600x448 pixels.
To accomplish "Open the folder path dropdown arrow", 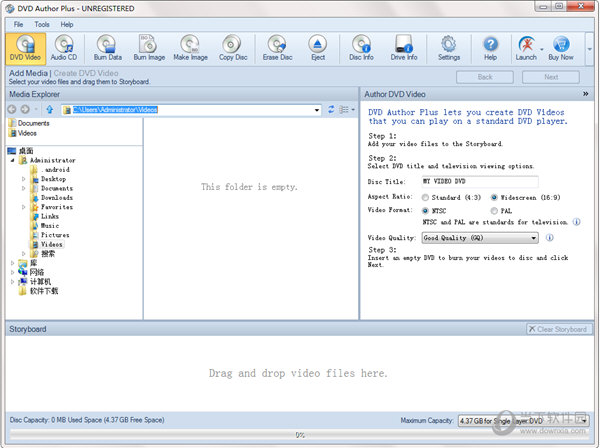I will coord(317,110).
